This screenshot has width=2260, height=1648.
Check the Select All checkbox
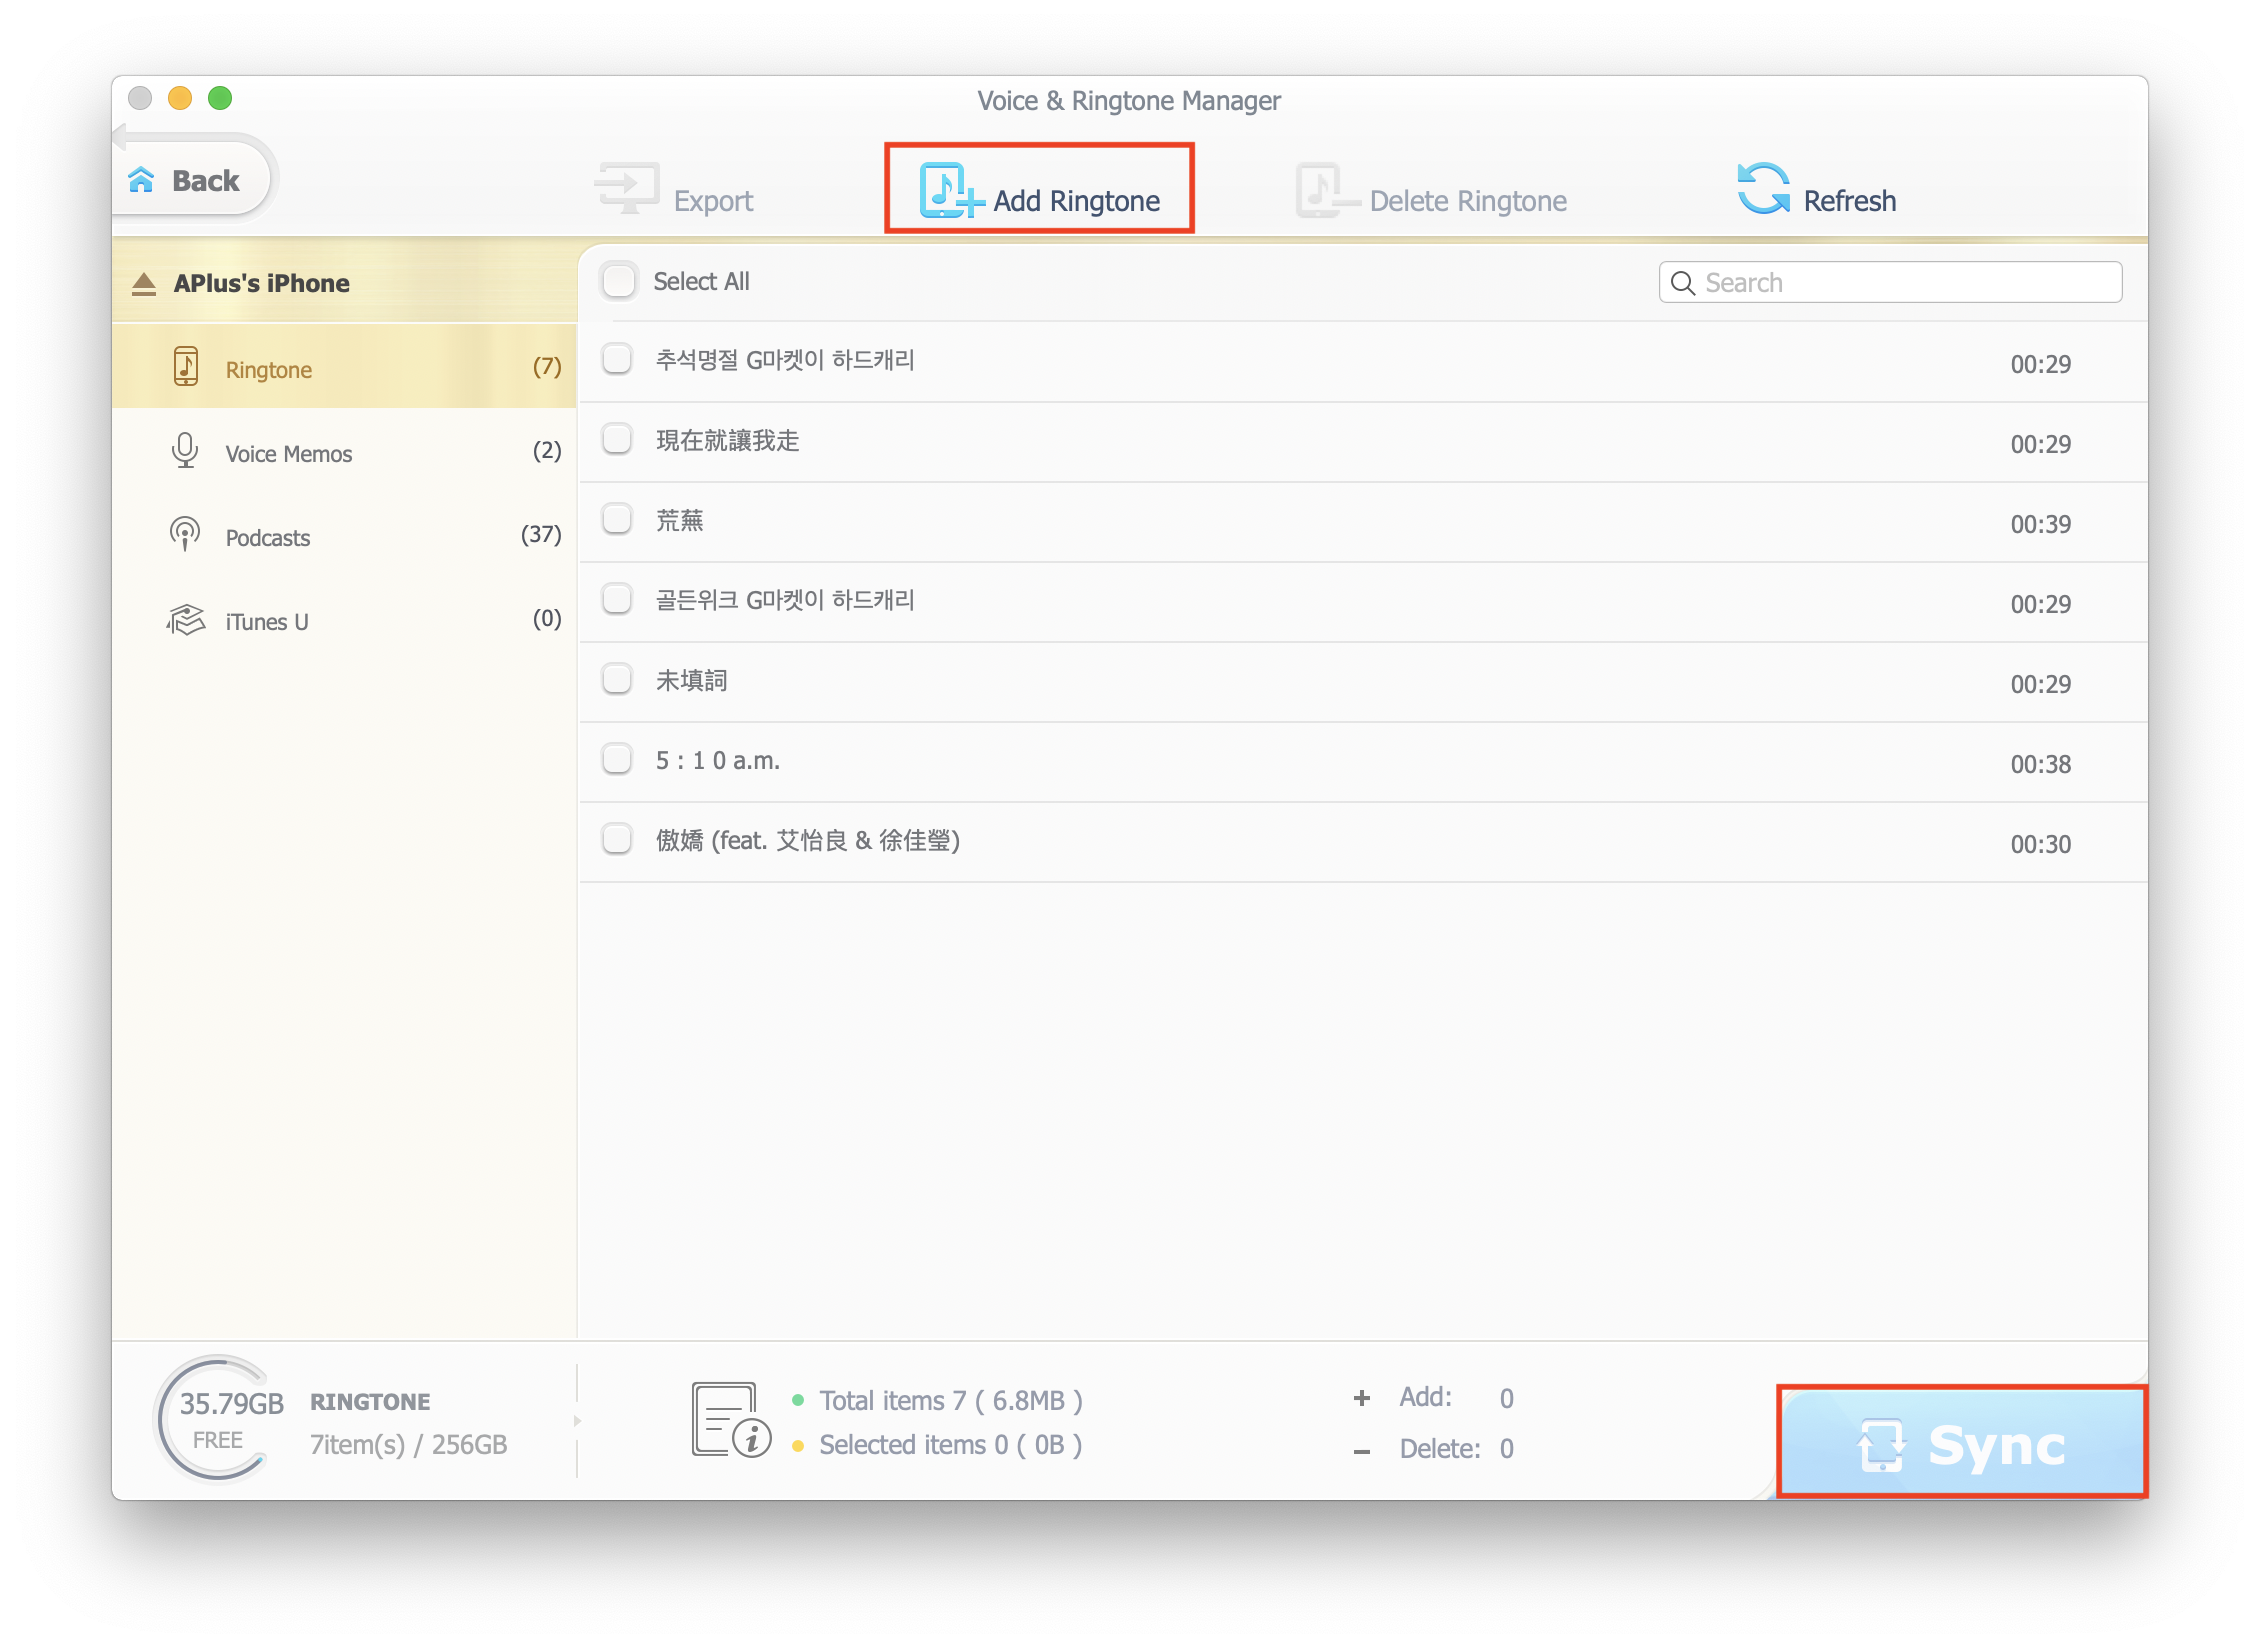pos(619,281)
